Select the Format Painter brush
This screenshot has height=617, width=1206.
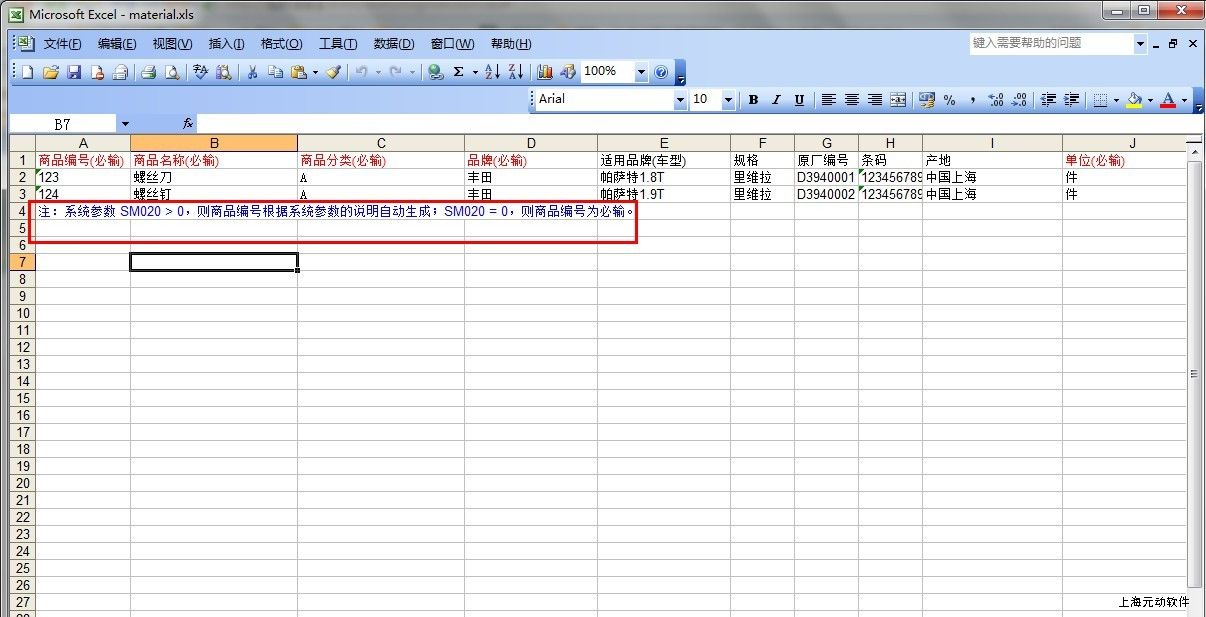[333, 72]
